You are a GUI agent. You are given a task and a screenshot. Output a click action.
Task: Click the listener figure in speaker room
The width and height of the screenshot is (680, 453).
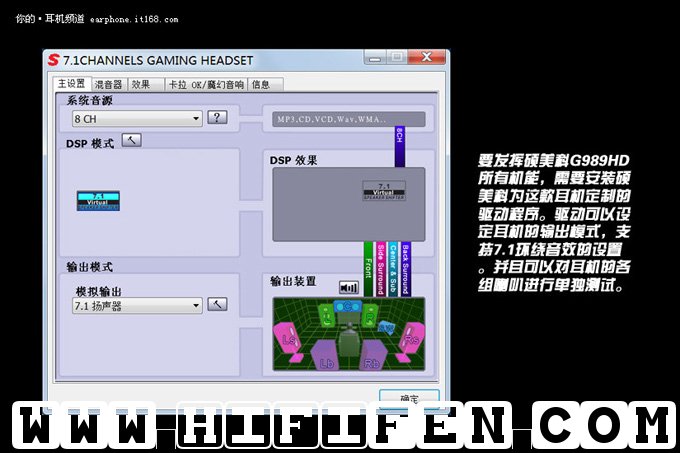(349, 342)
